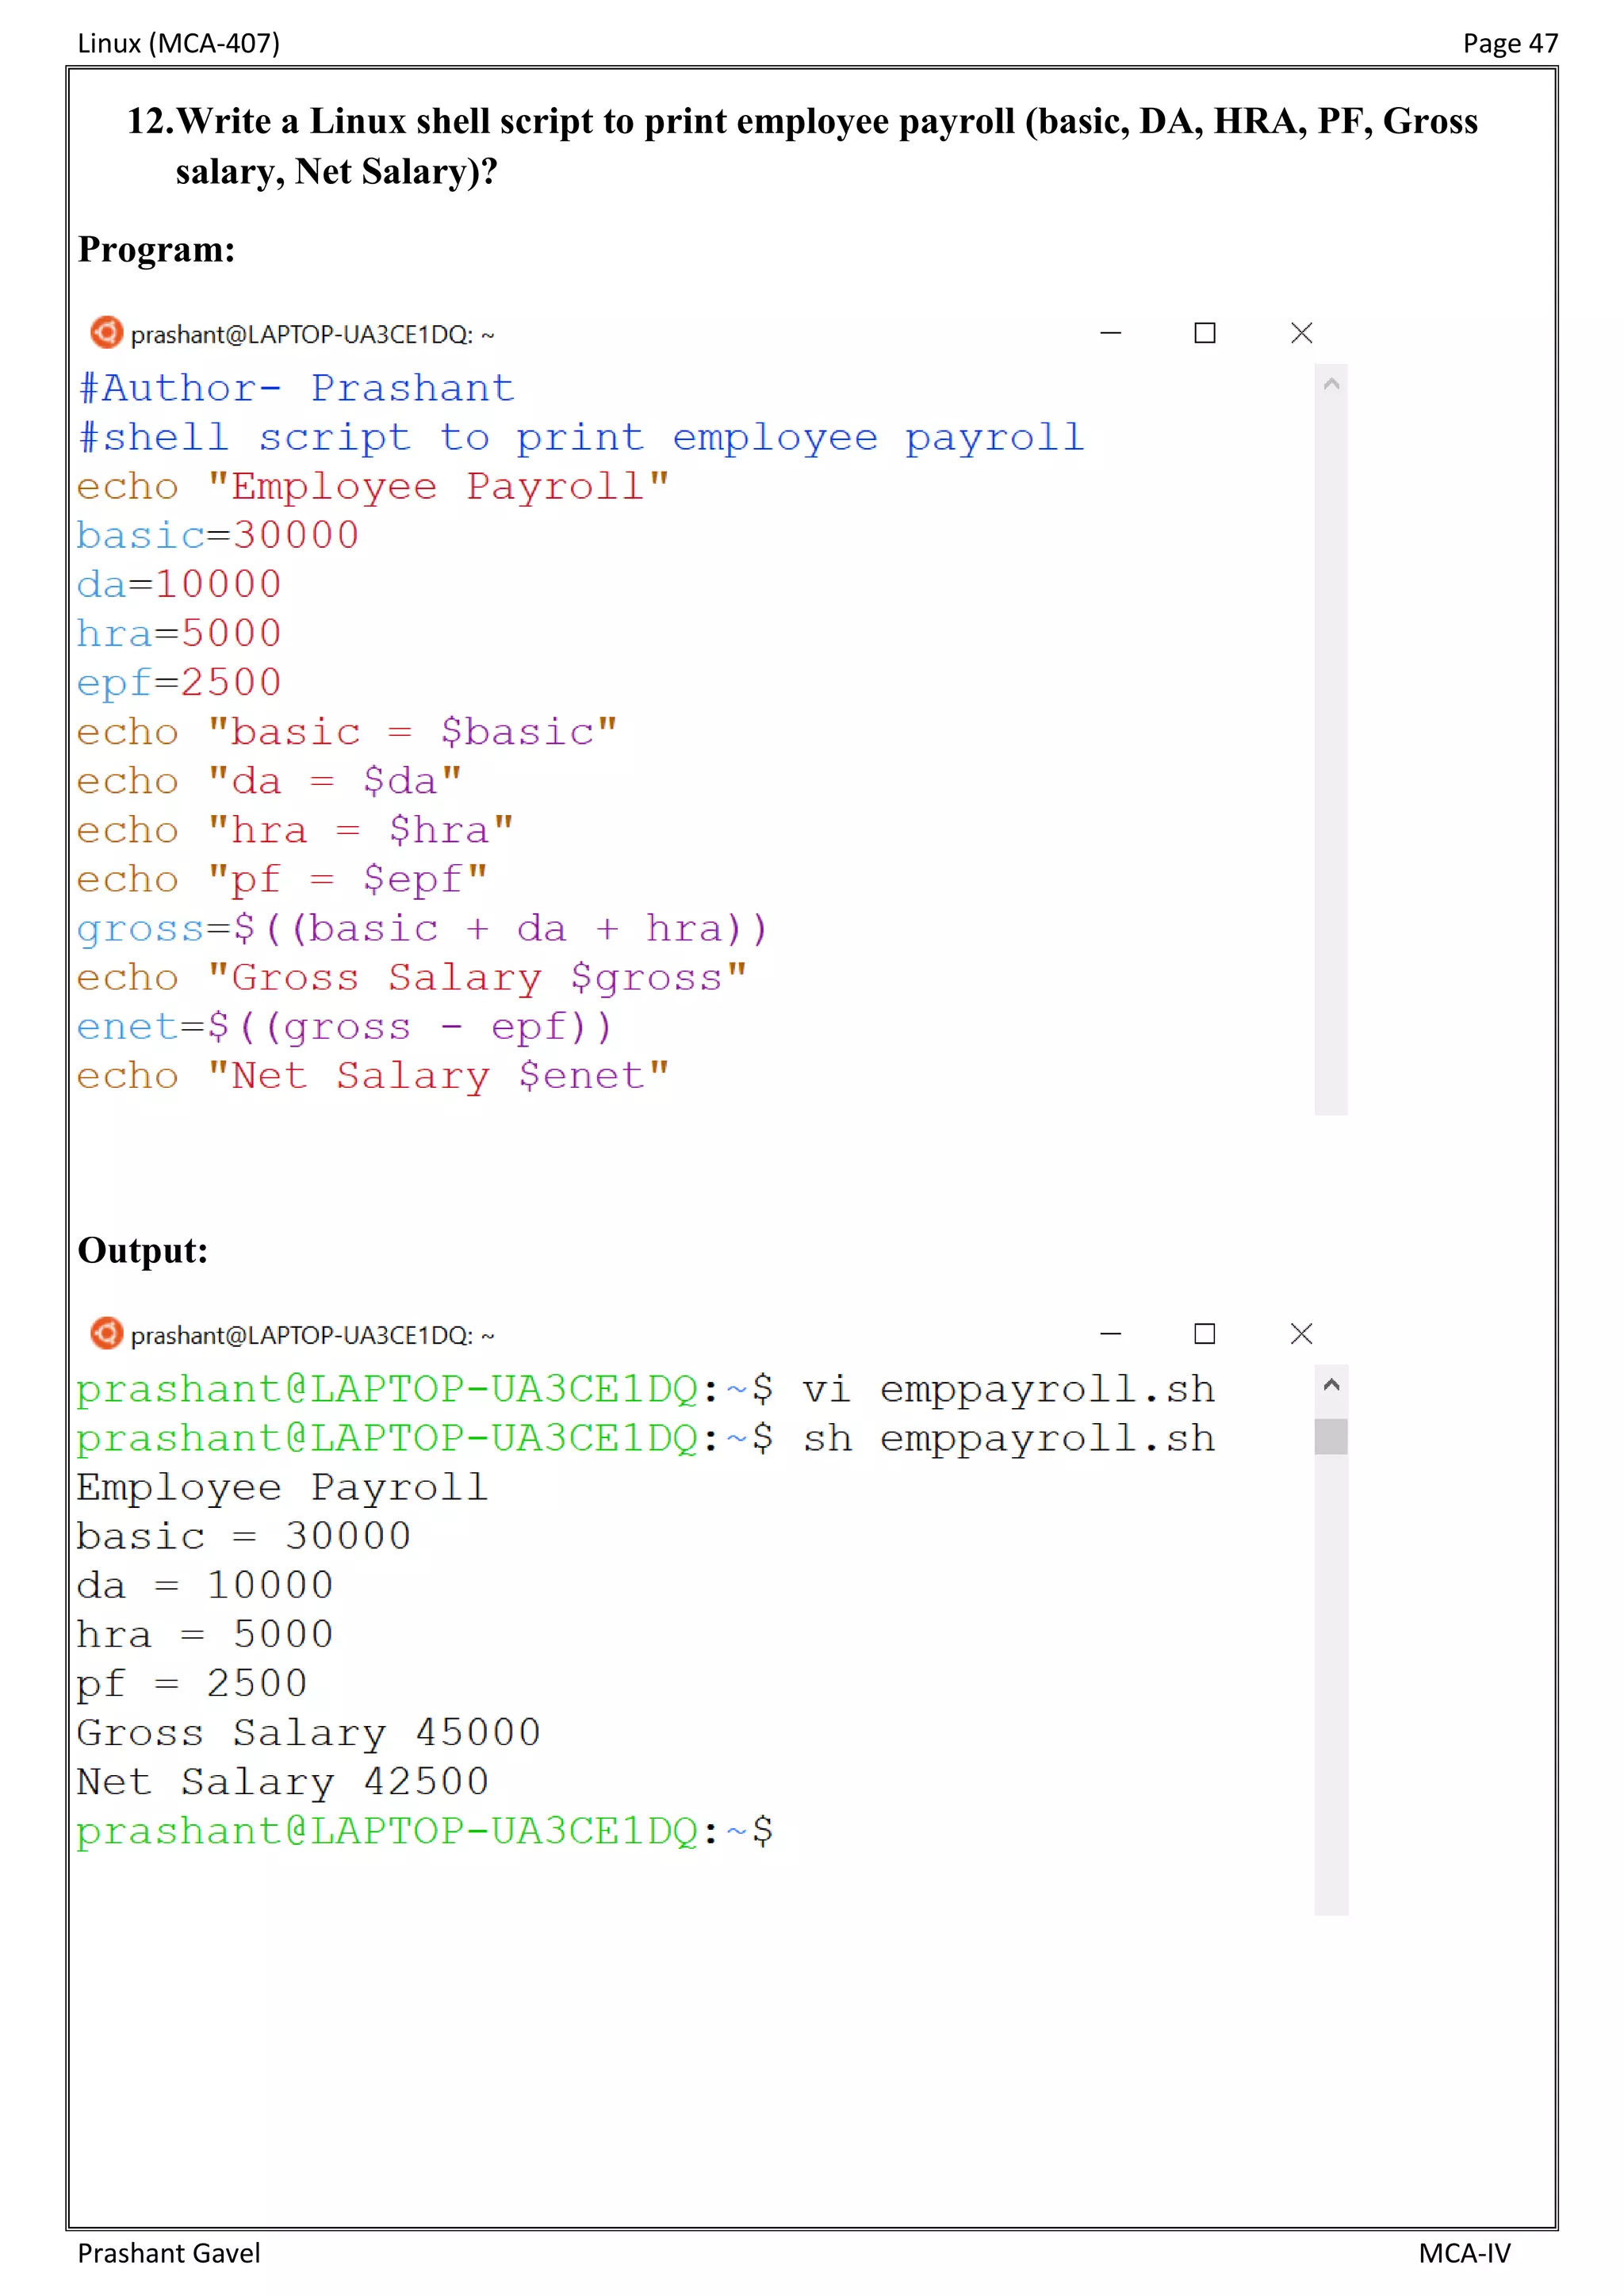Click the 'Prashant Gavel' footer text

point(169,2253)
